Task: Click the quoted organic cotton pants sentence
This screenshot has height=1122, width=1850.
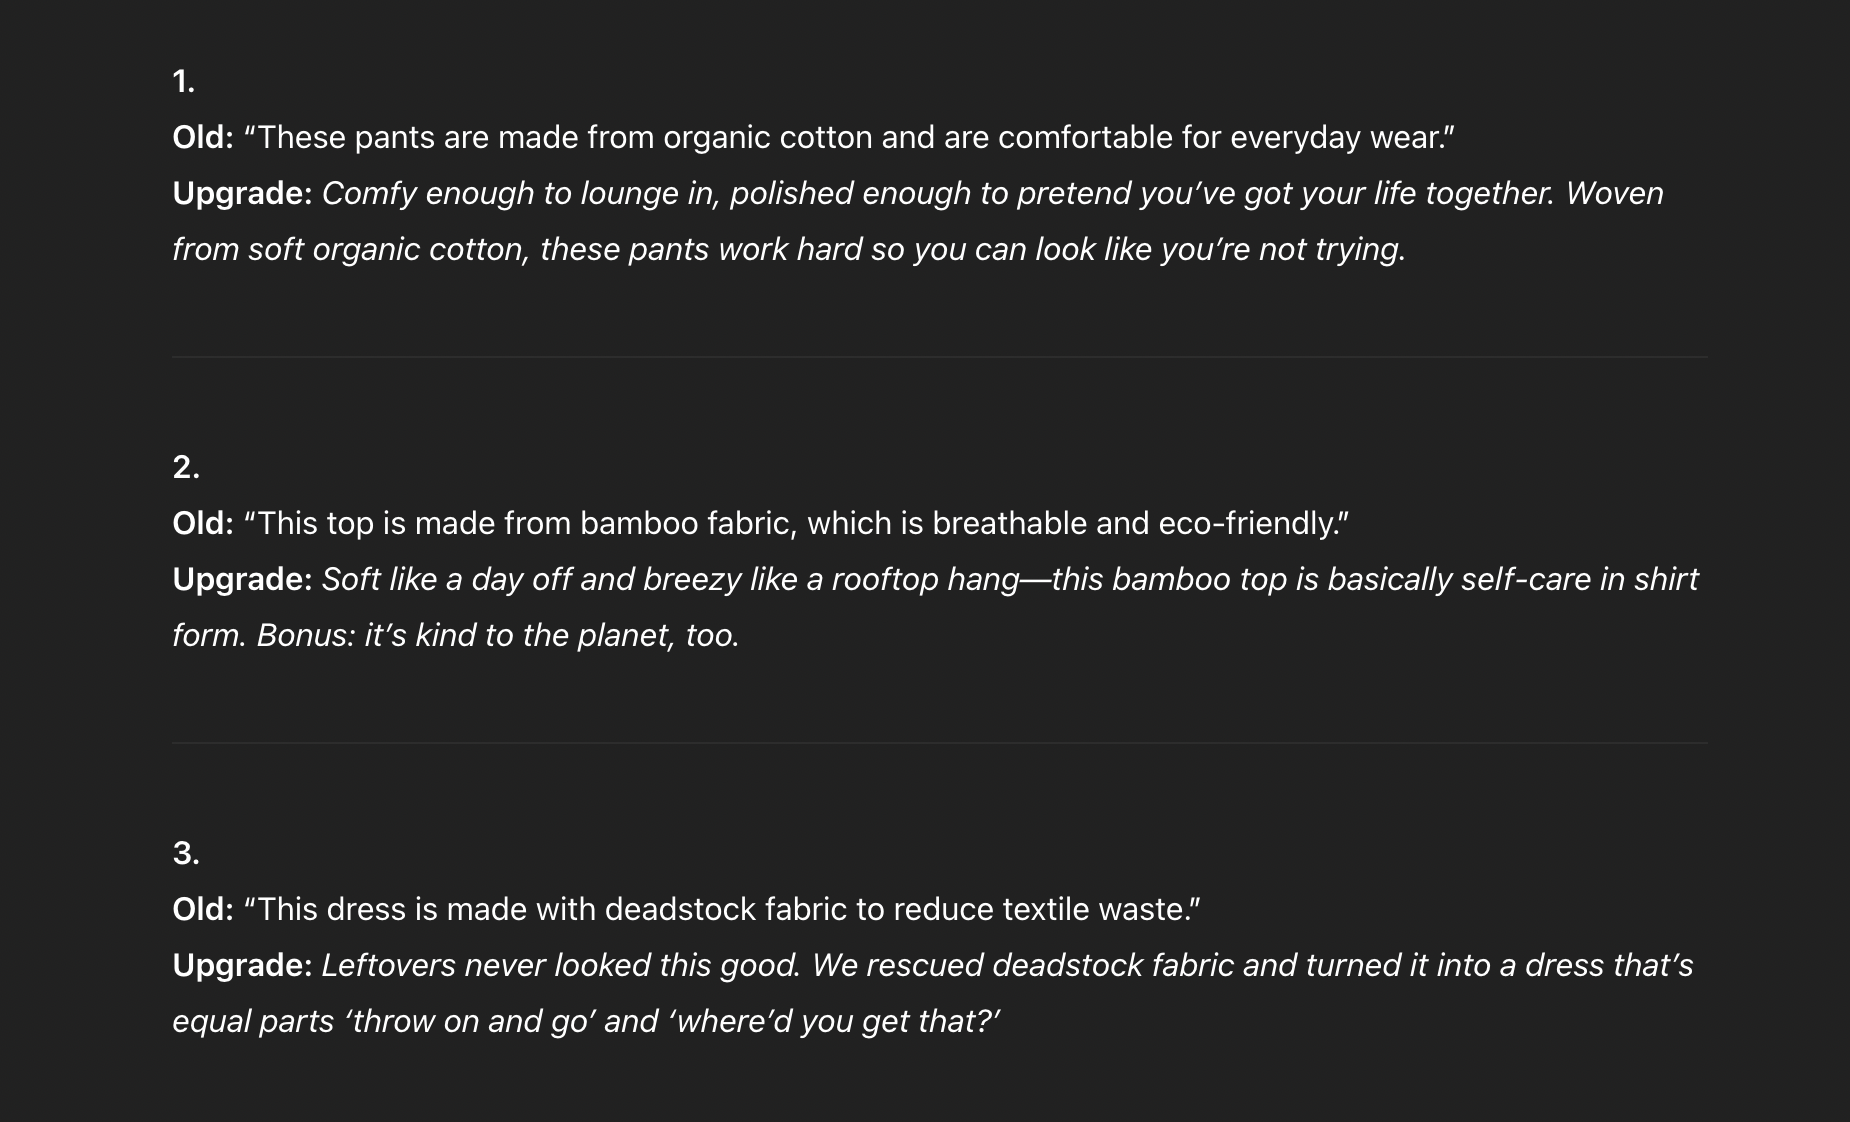Action: [849, 137]
